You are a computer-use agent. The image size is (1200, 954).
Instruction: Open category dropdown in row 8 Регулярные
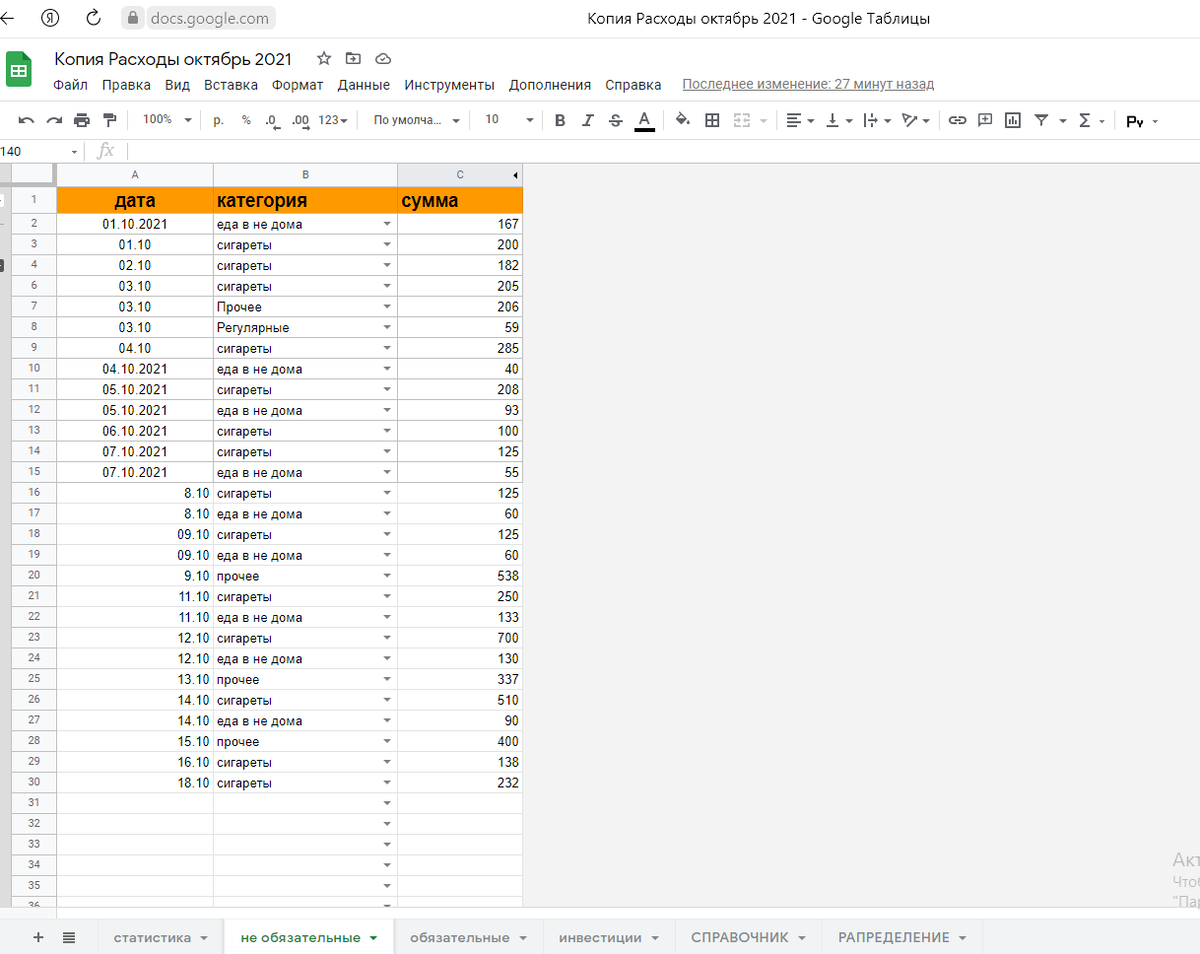click(387, 328)
